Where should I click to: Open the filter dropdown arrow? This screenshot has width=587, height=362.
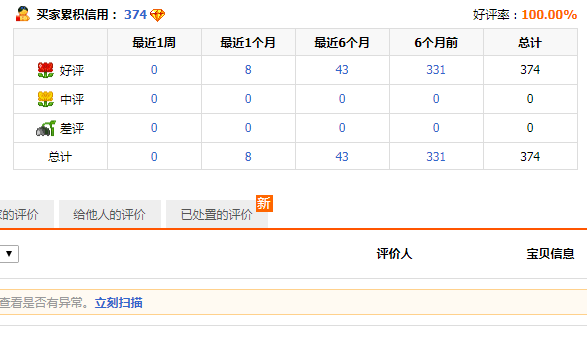click(9, 254)
